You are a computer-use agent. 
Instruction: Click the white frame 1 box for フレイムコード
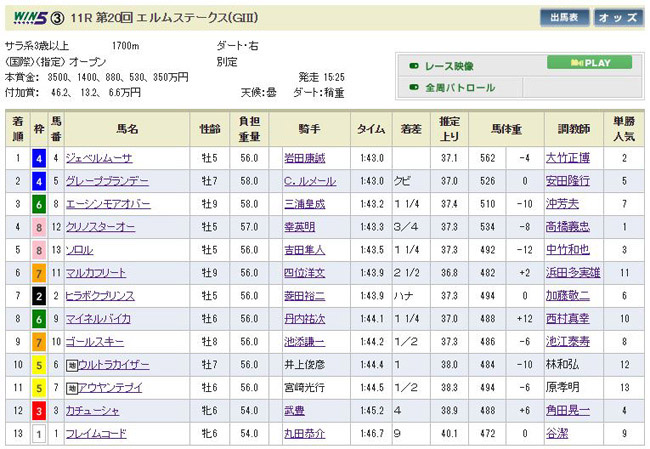[38, 434]
